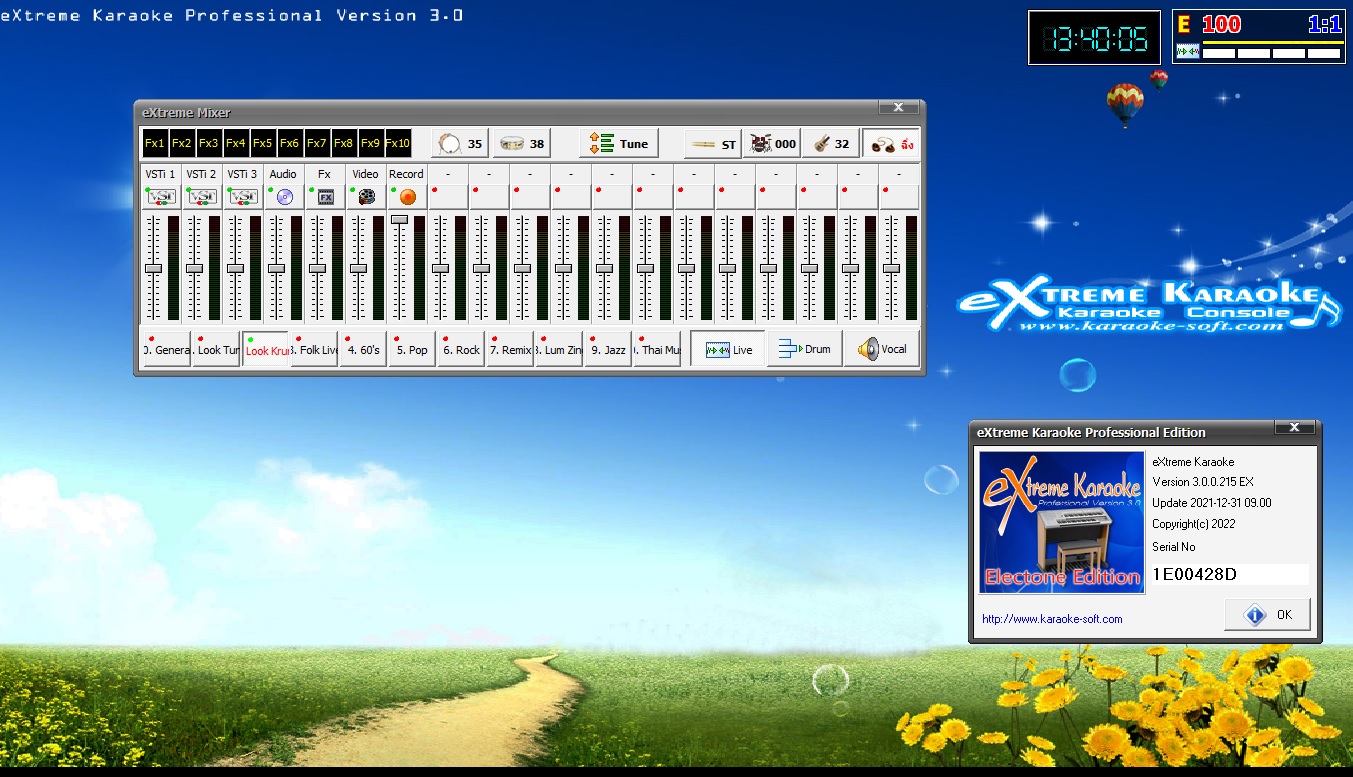1353x777 pixels.
Task: Close the Professional Edition about dialog
Action: tap(1295, 427)
